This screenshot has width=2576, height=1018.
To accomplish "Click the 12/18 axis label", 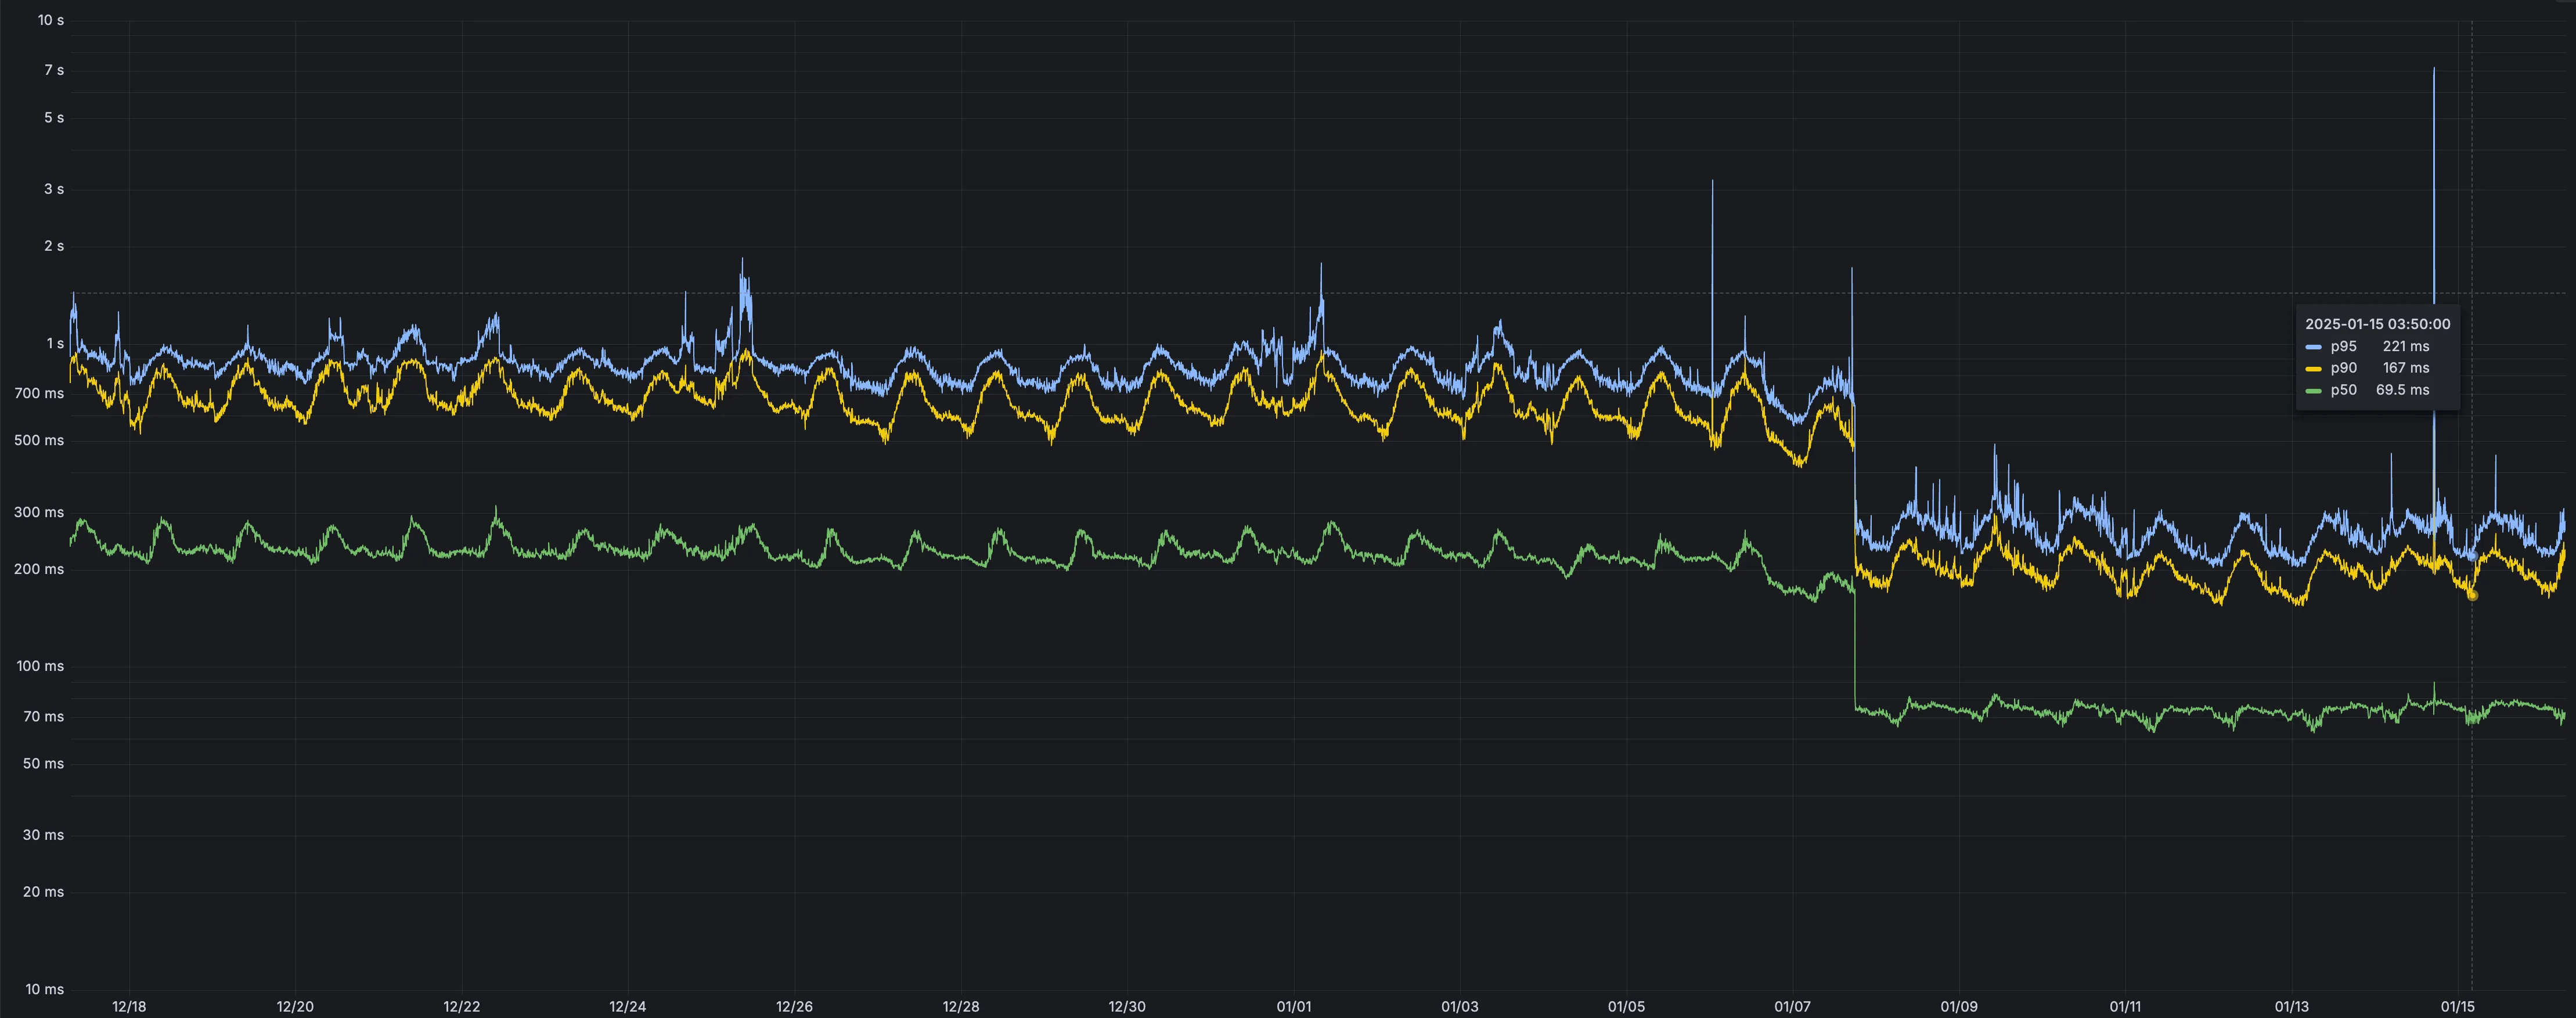I will point(128,1007).
